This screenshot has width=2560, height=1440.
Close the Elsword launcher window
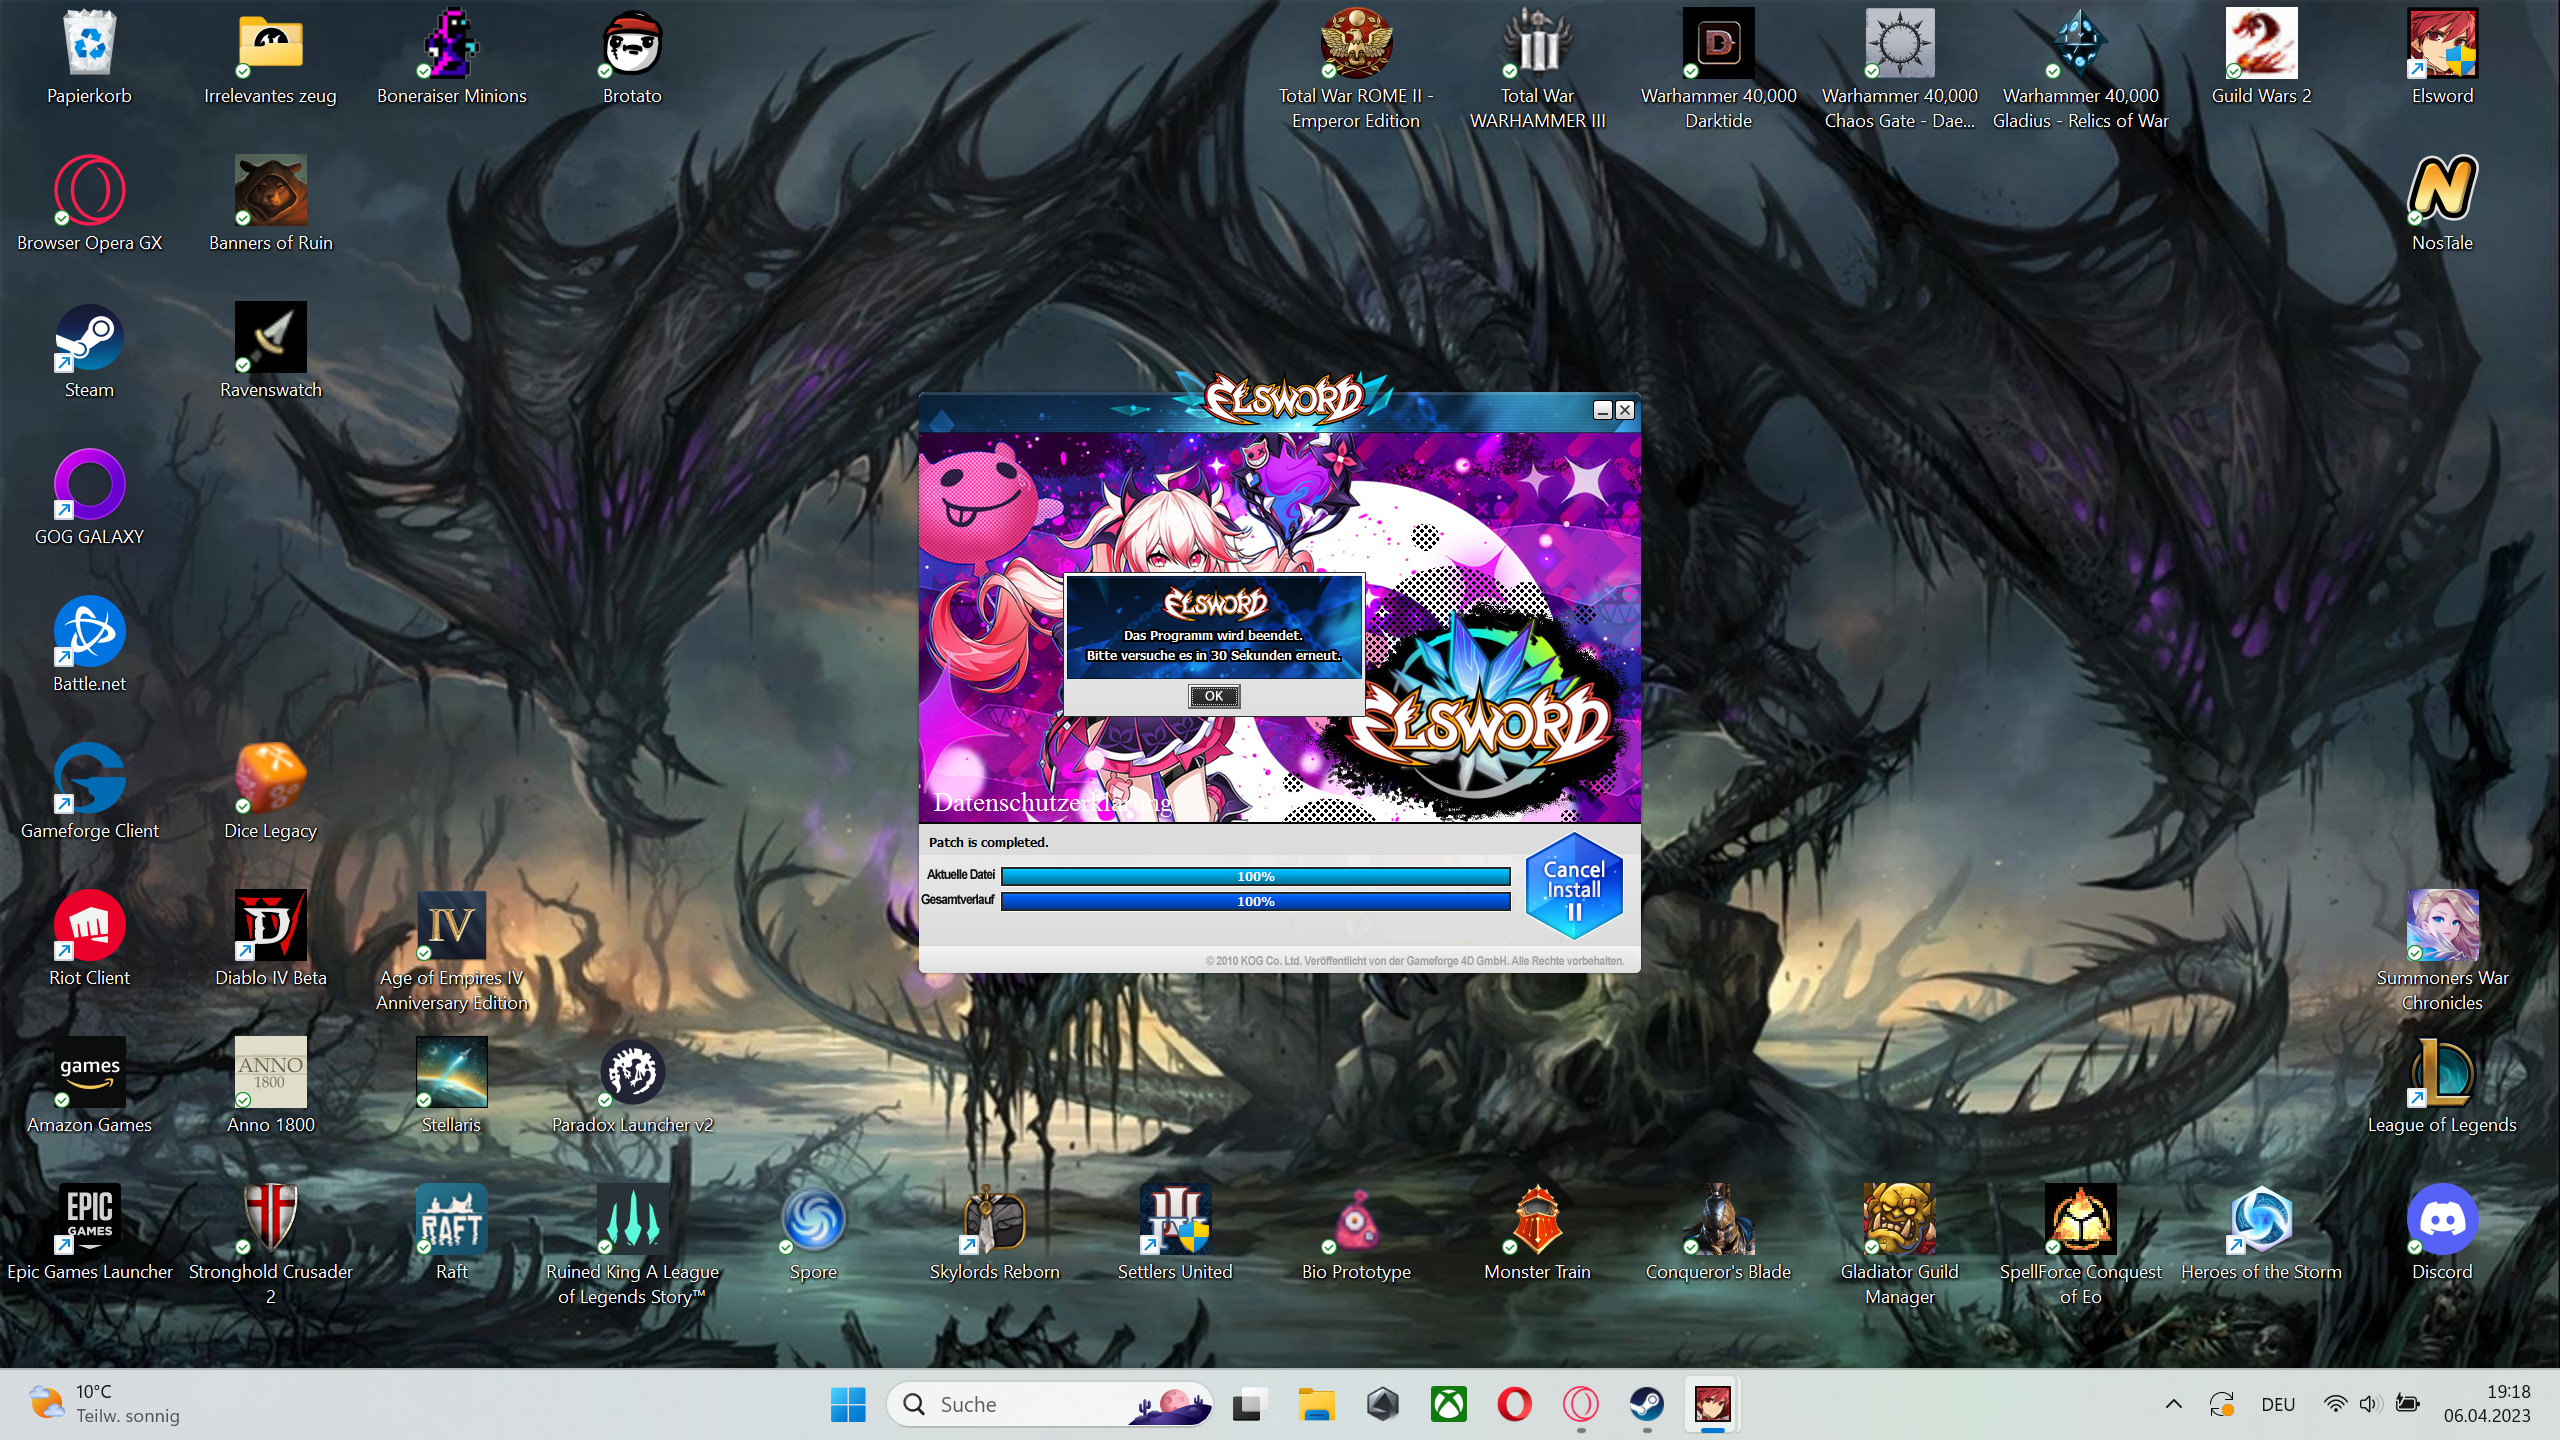pyautogui.click(x=1625, y=410)
